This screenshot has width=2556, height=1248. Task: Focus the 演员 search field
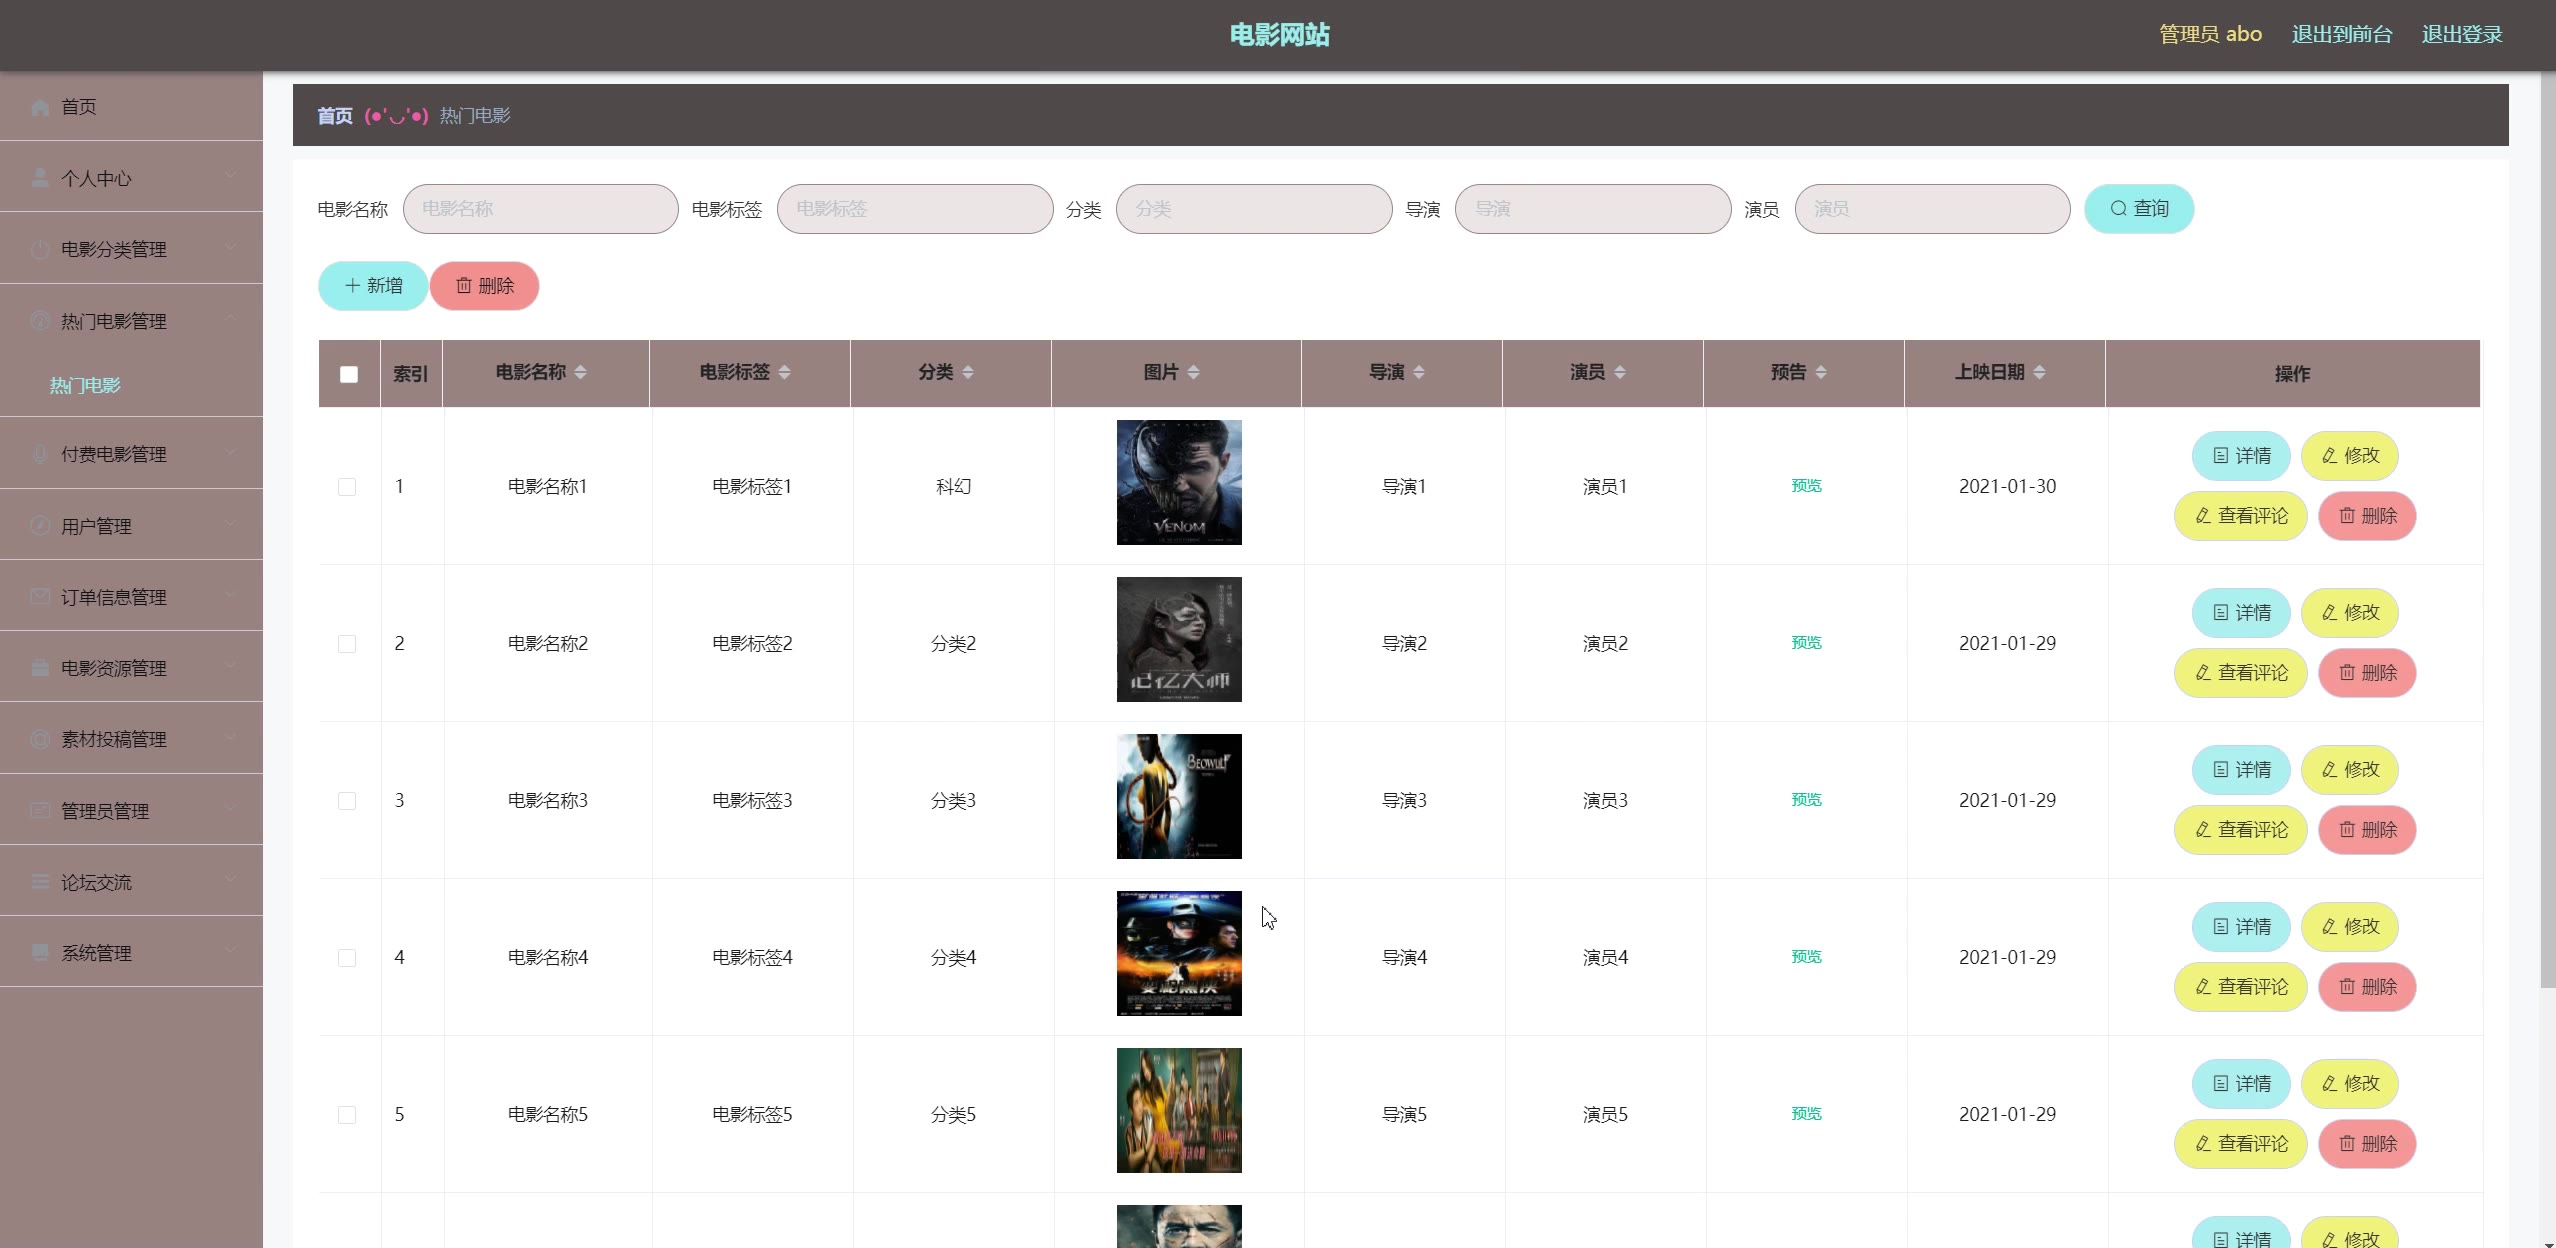tap(1932, 209)
